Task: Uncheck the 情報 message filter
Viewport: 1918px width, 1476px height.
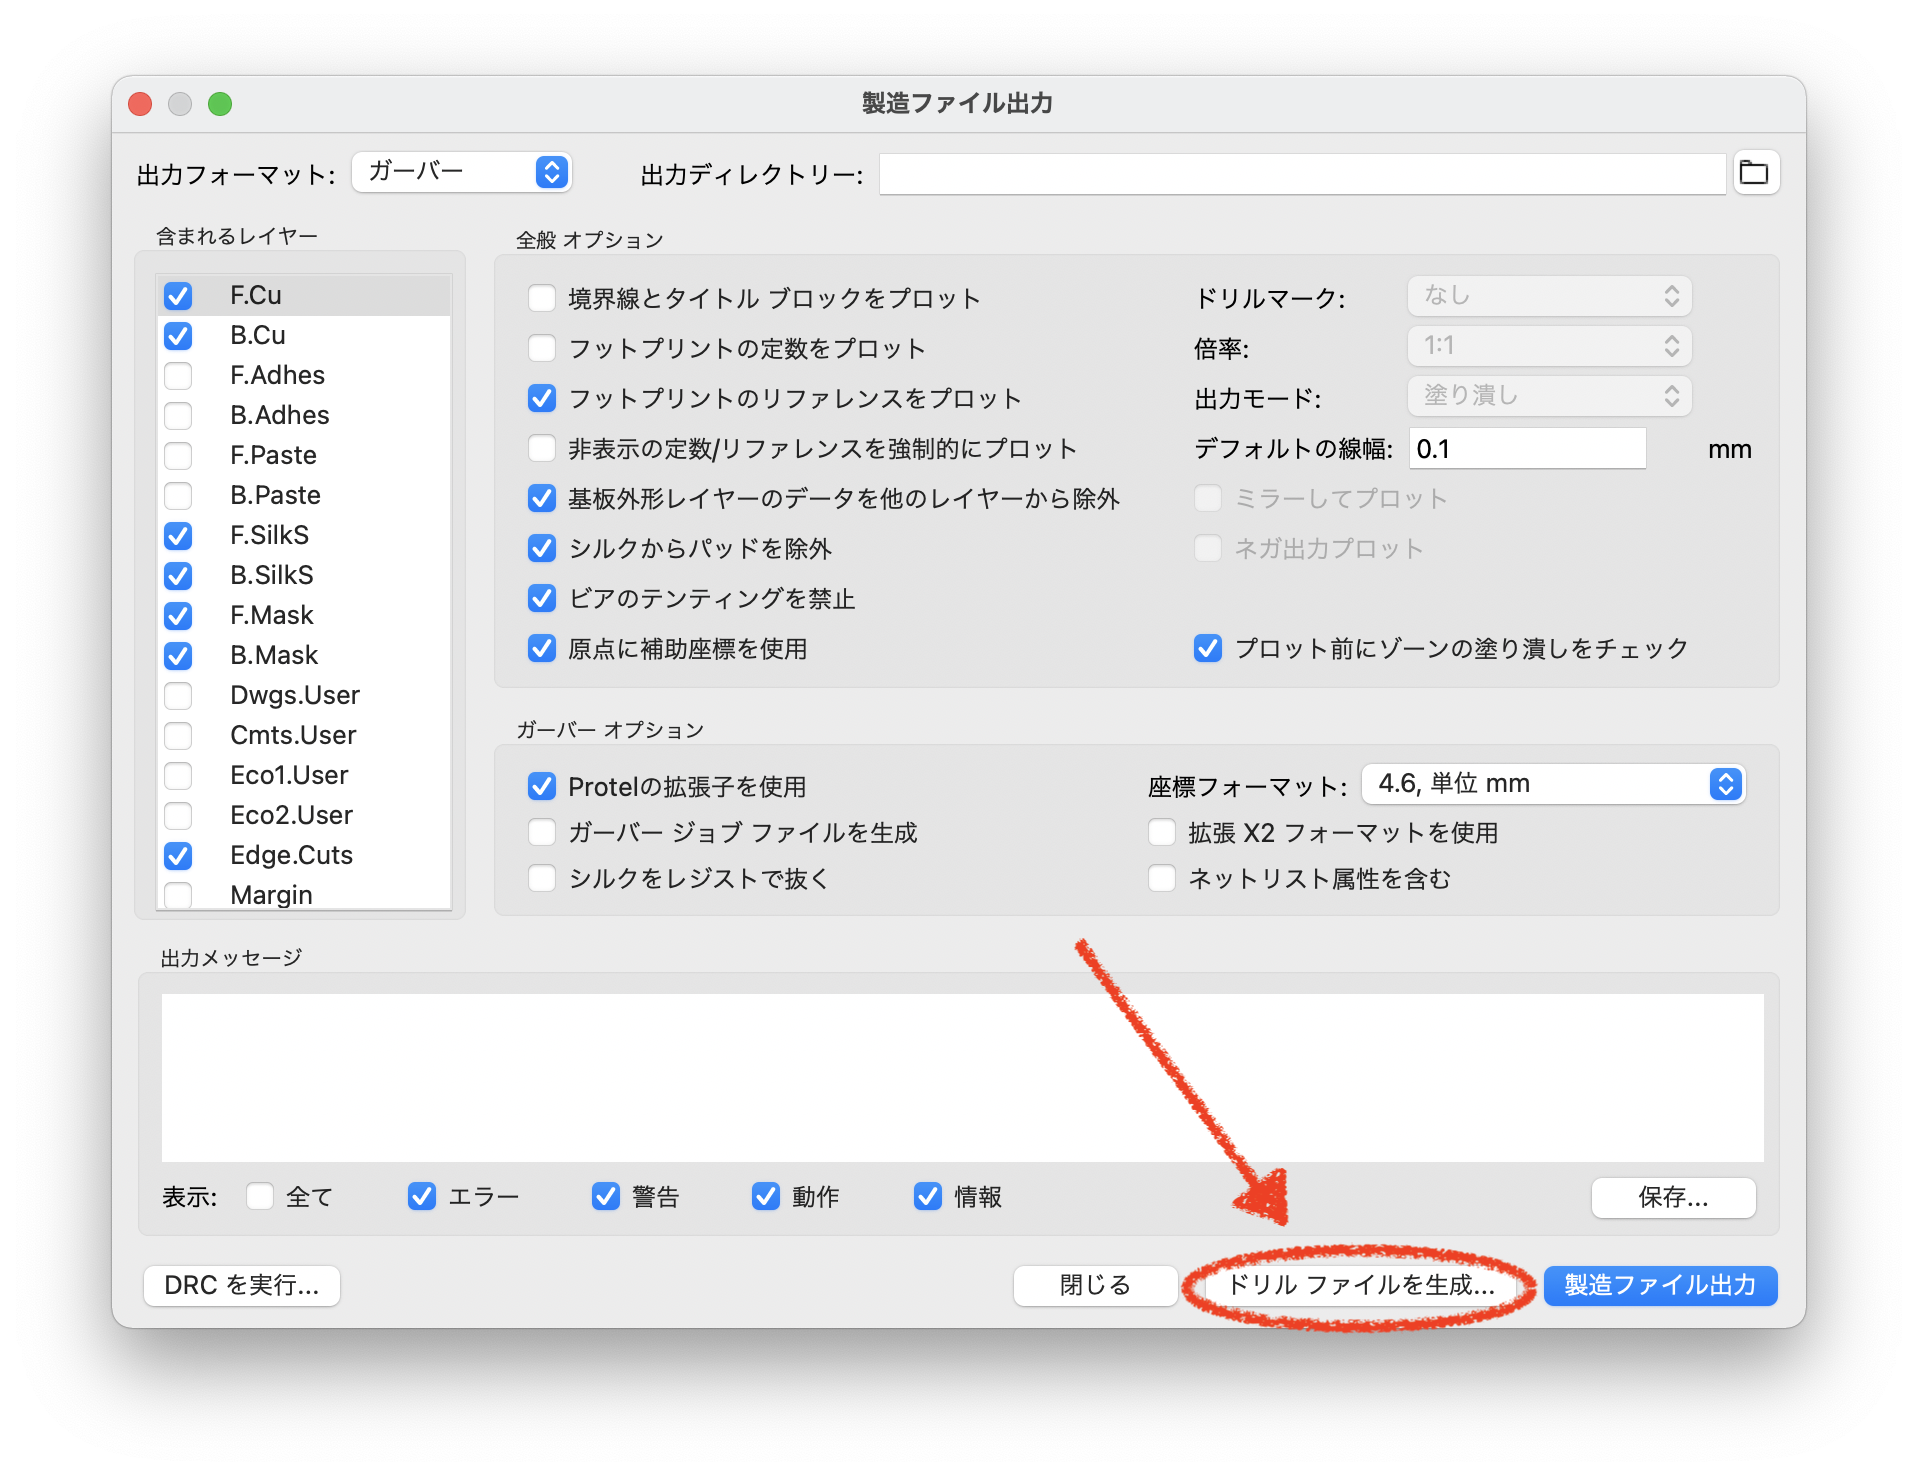Action: [928, 1196]
